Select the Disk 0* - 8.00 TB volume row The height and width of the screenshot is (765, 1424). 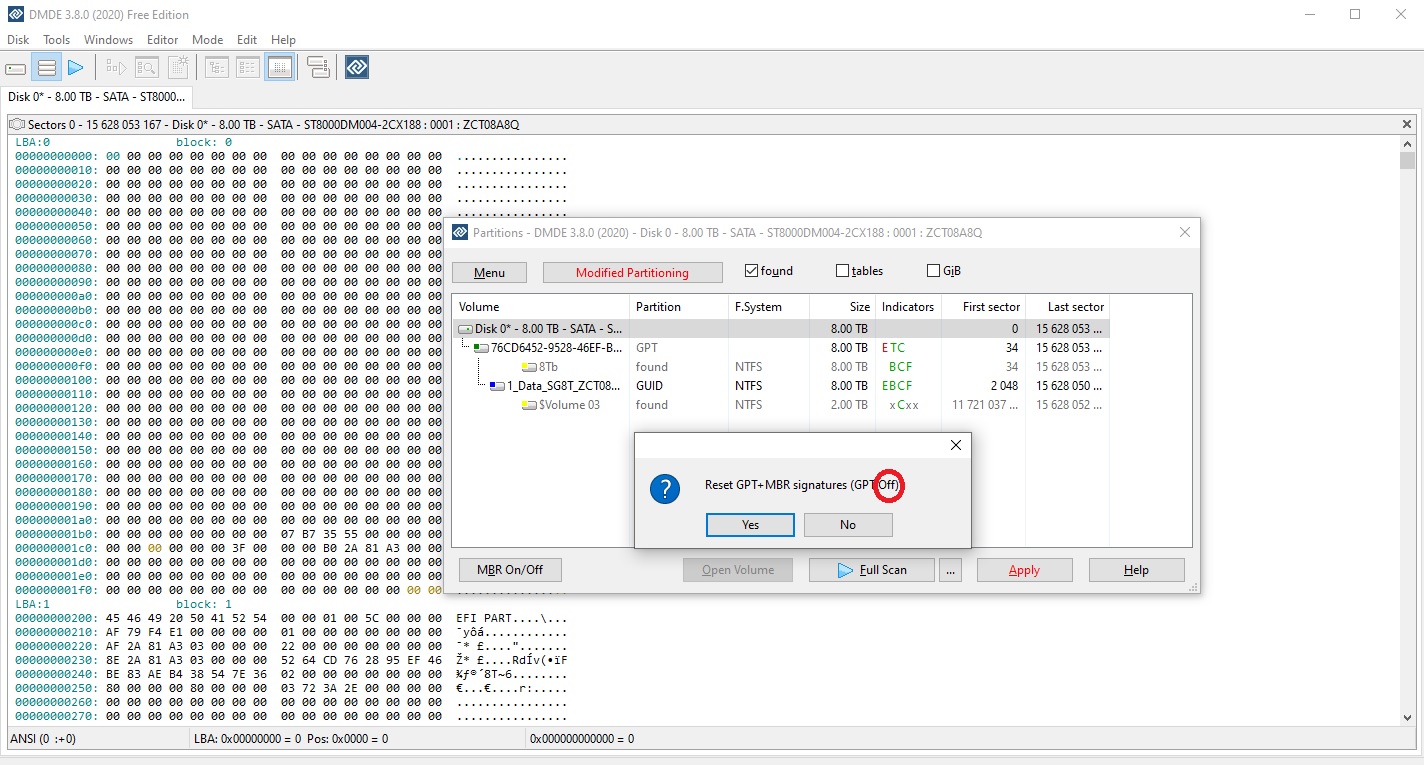(782, 329)
